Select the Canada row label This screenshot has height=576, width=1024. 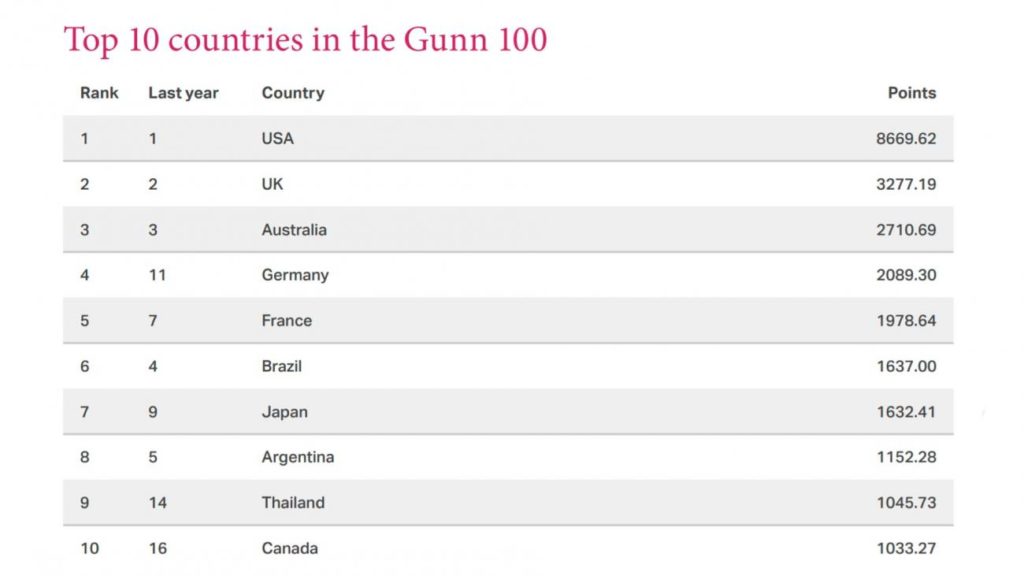click(290, 549)
